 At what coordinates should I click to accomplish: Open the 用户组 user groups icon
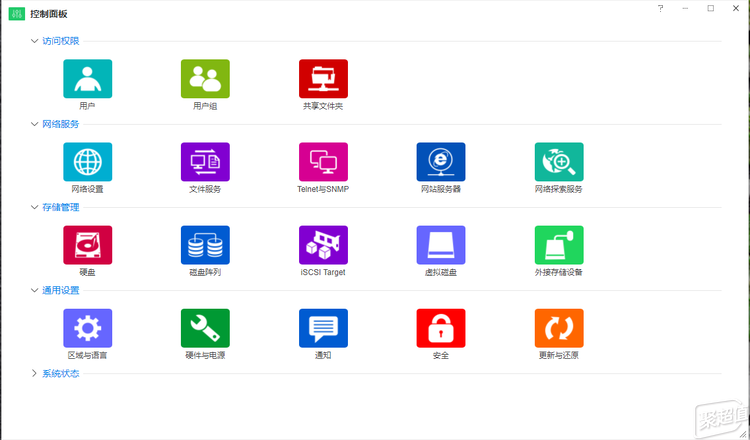[x=205, y=79]
